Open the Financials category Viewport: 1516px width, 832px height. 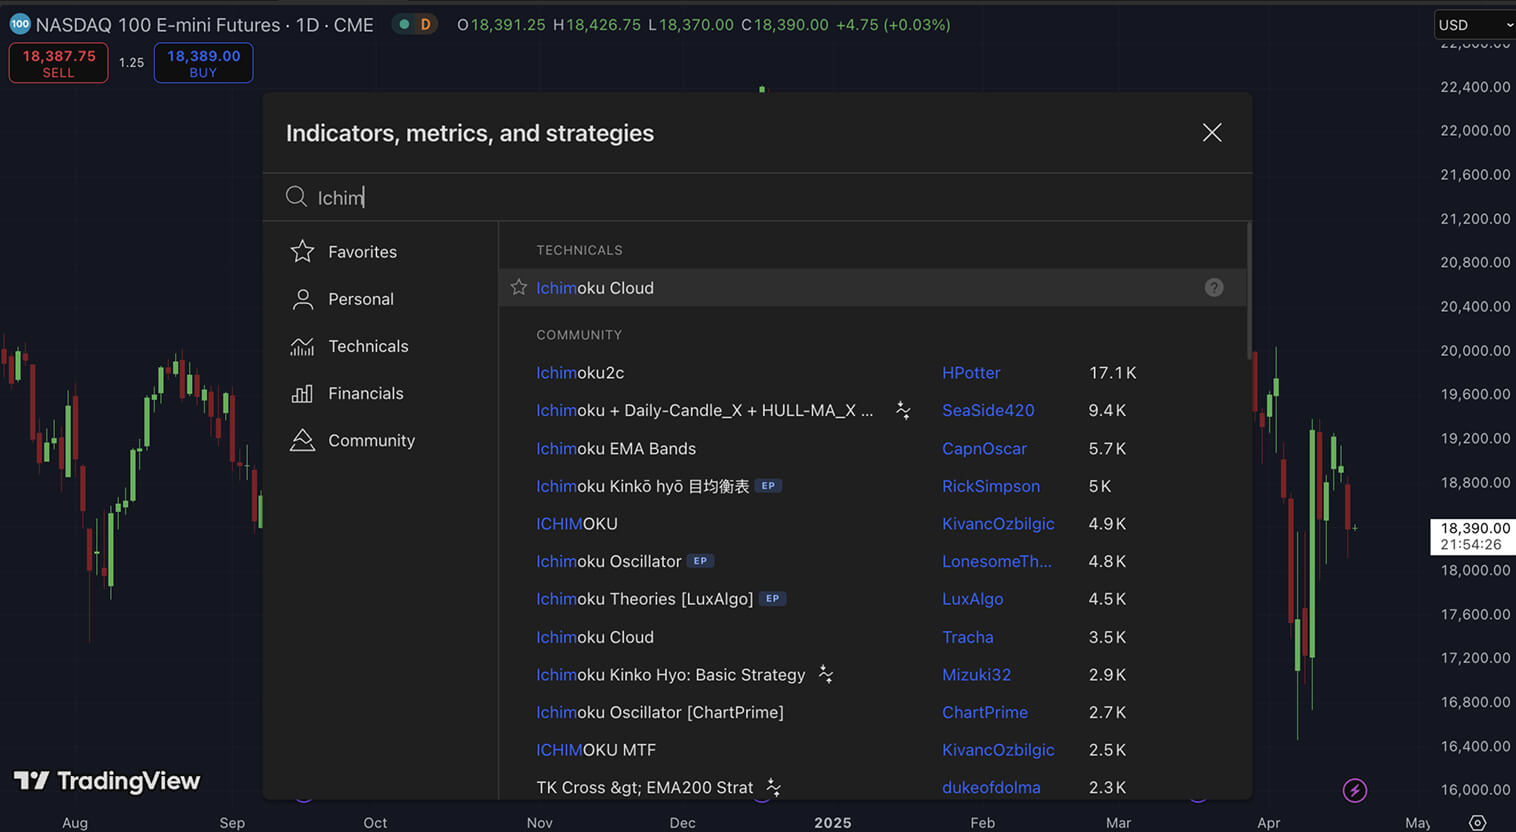(x=366, y=393)
